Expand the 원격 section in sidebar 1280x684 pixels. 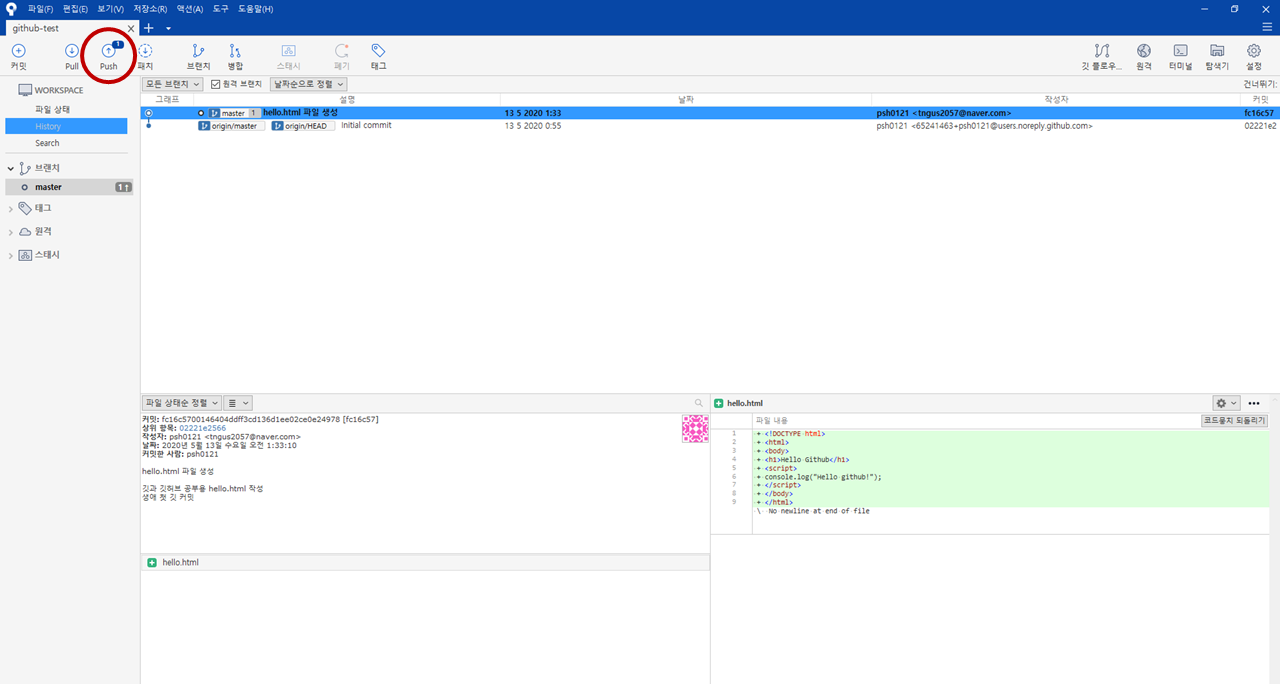11,231
